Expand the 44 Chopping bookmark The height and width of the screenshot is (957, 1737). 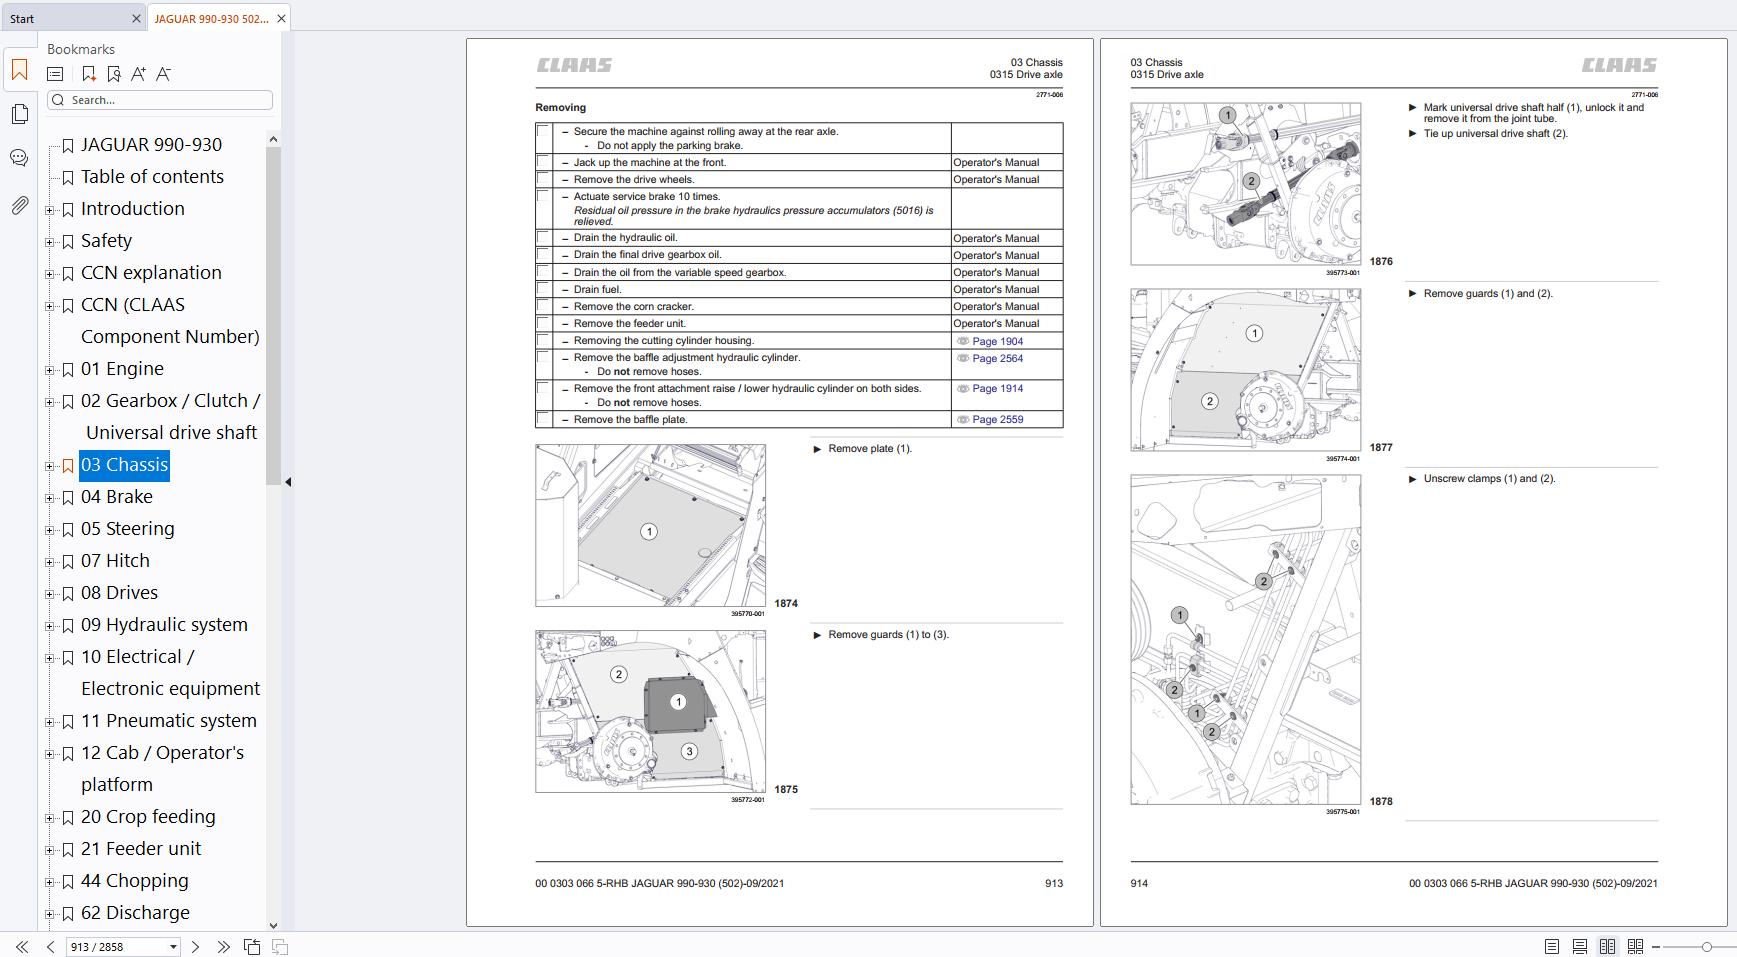pos(50,882)
